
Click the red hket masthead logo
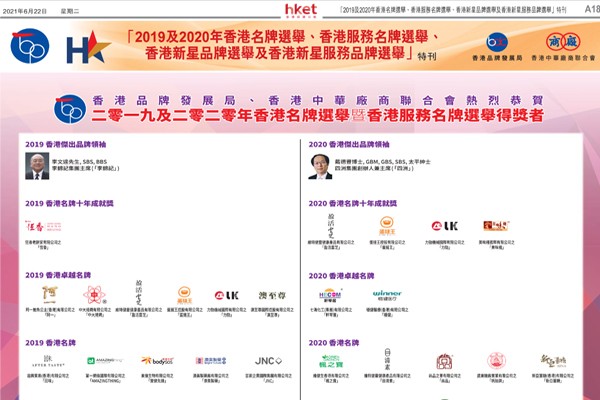click(x=301, y=10)
